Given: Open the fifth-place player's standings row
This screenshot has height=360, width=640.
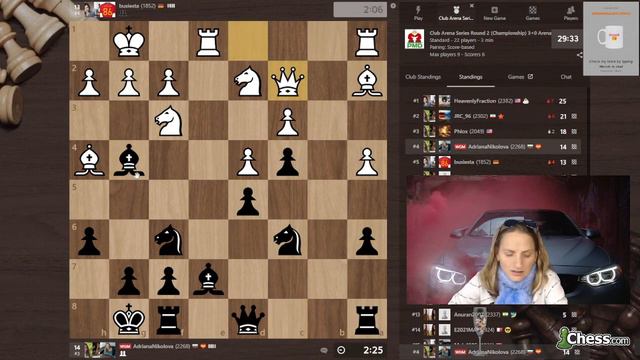Looking at the screenshot, I should 493,162.
